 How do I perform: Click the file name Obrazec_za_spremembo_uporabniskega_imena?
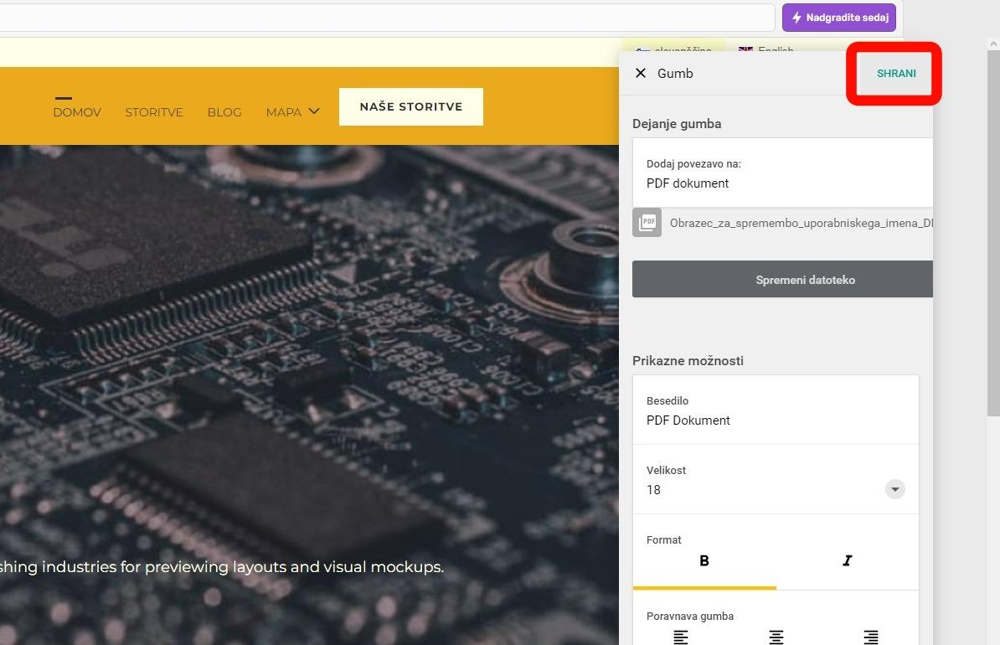pos(801,223)
